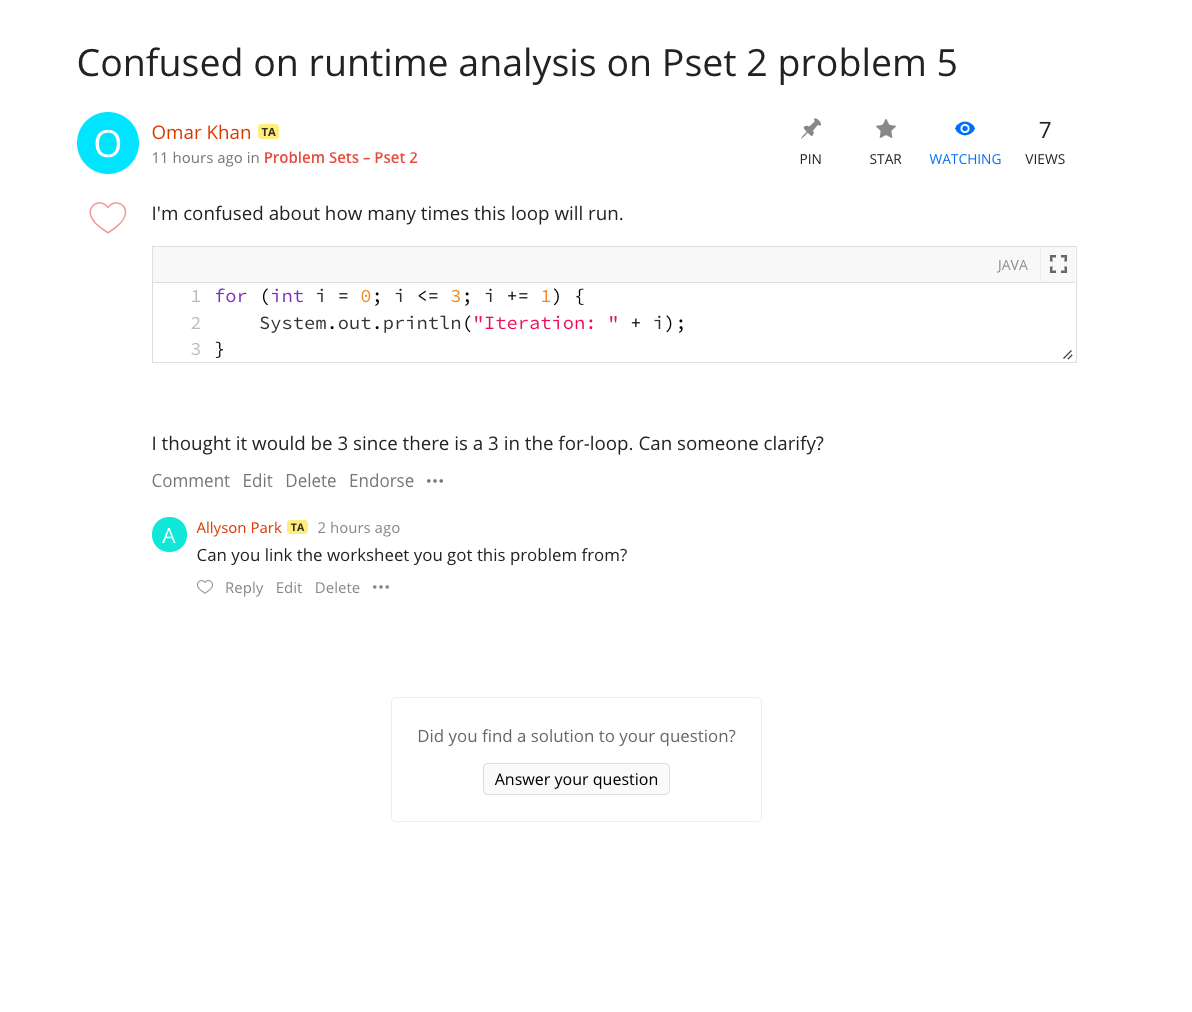Toggle the Watching eye icon
Viewport: 1192px width, 1012px height.
[x=965, y=129]
